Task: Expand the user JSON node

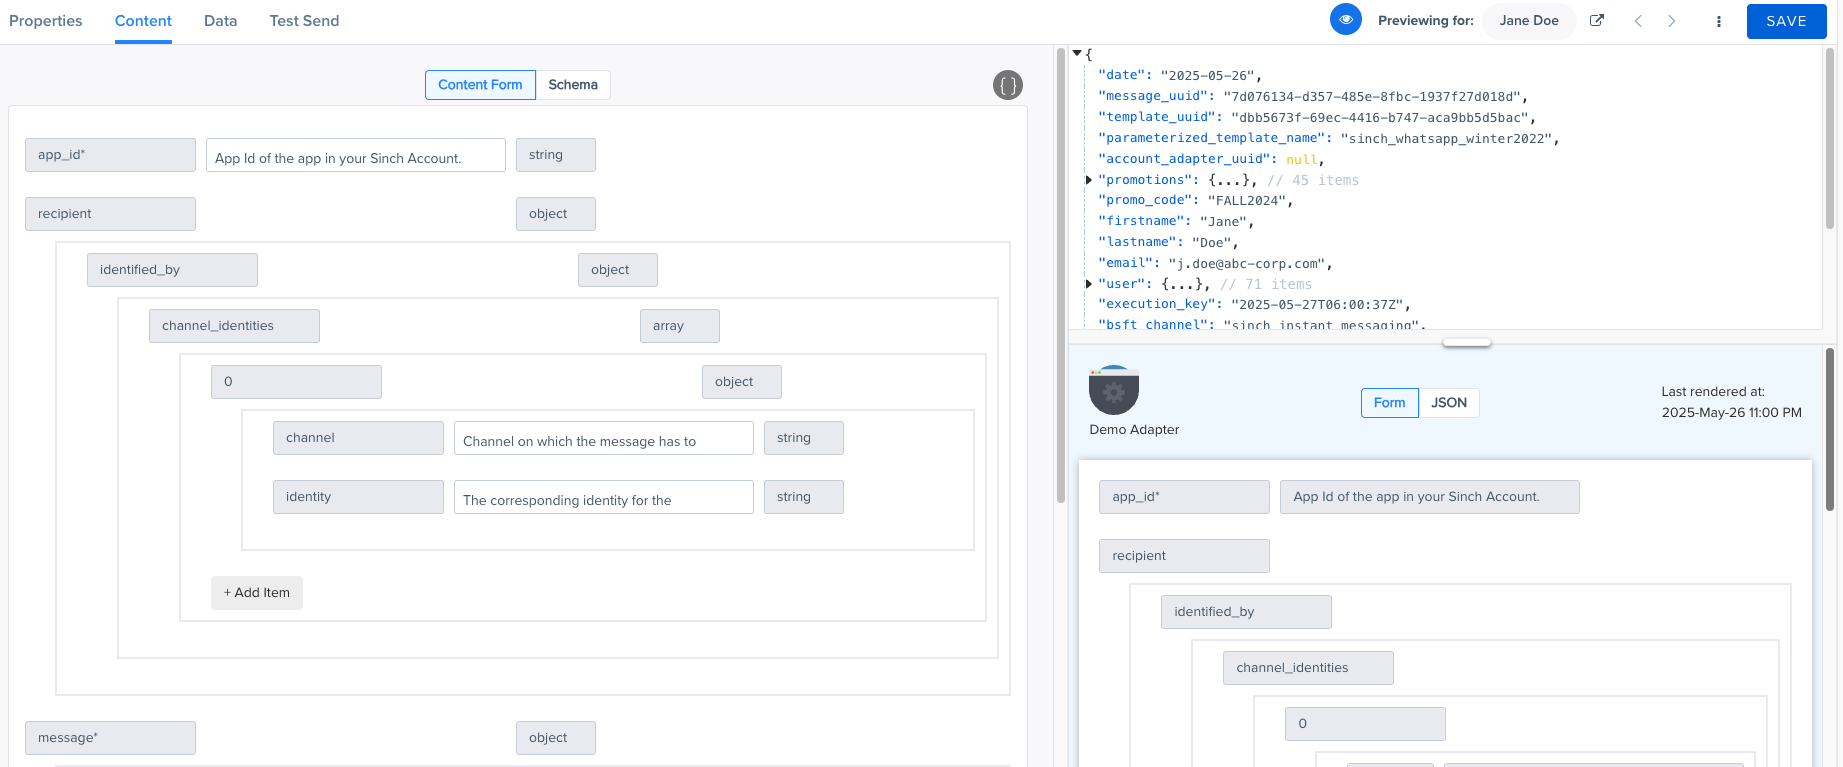Action: [1089, 284]
